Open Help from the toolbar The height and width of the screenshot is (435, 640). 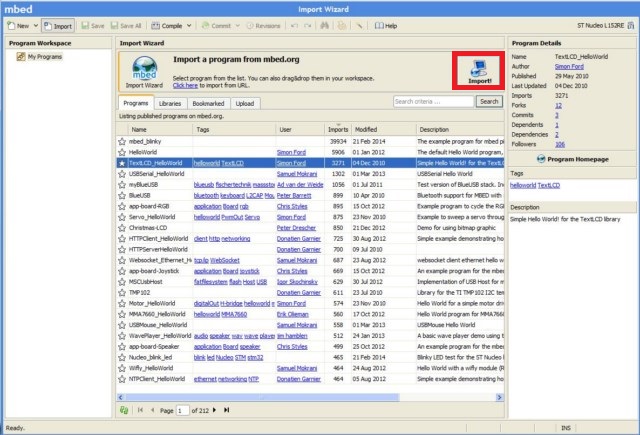[x=386, y=26]
